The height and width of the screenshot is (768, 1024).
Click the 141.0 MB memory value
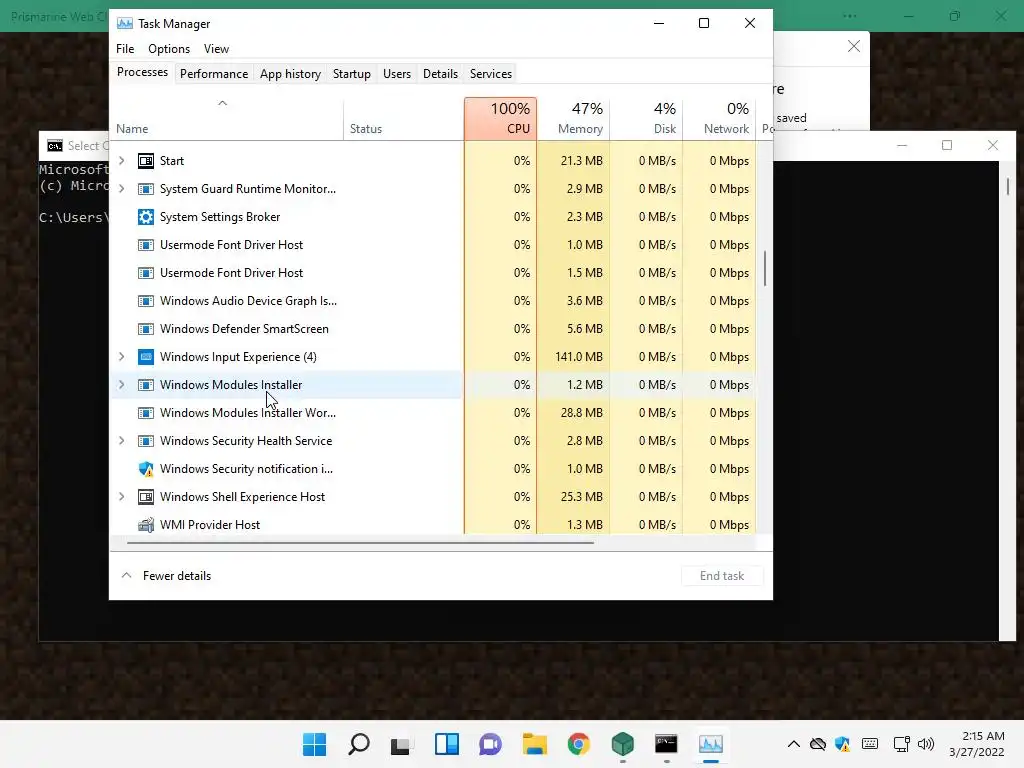[x=579, y=357]
